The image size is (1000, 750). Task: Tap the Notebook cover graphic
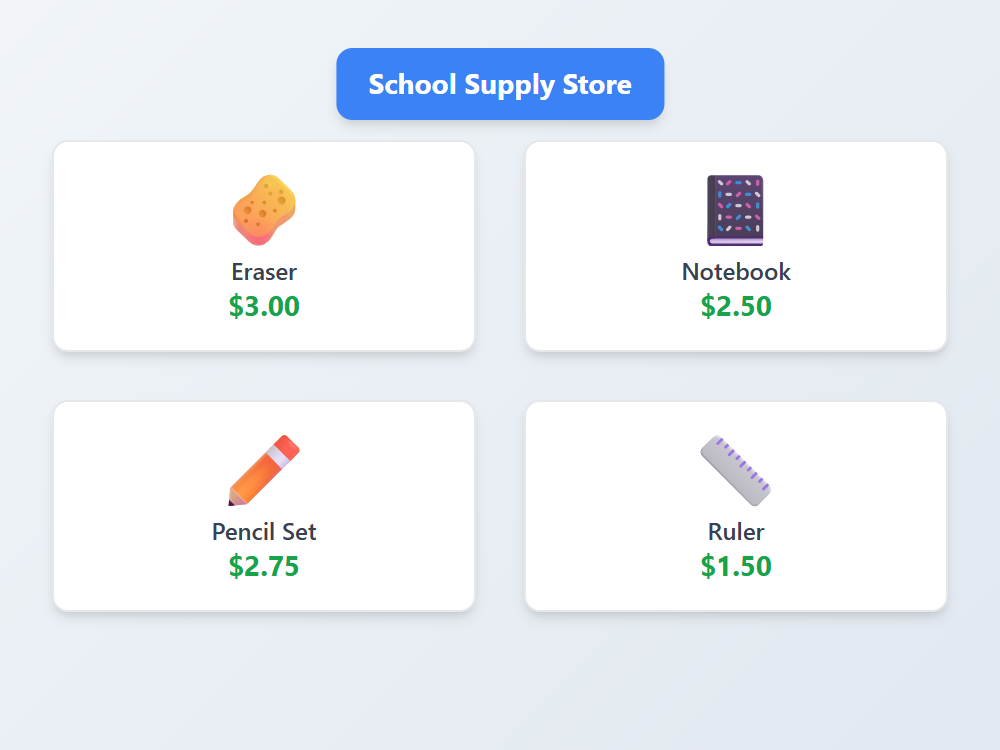(736, 208)
